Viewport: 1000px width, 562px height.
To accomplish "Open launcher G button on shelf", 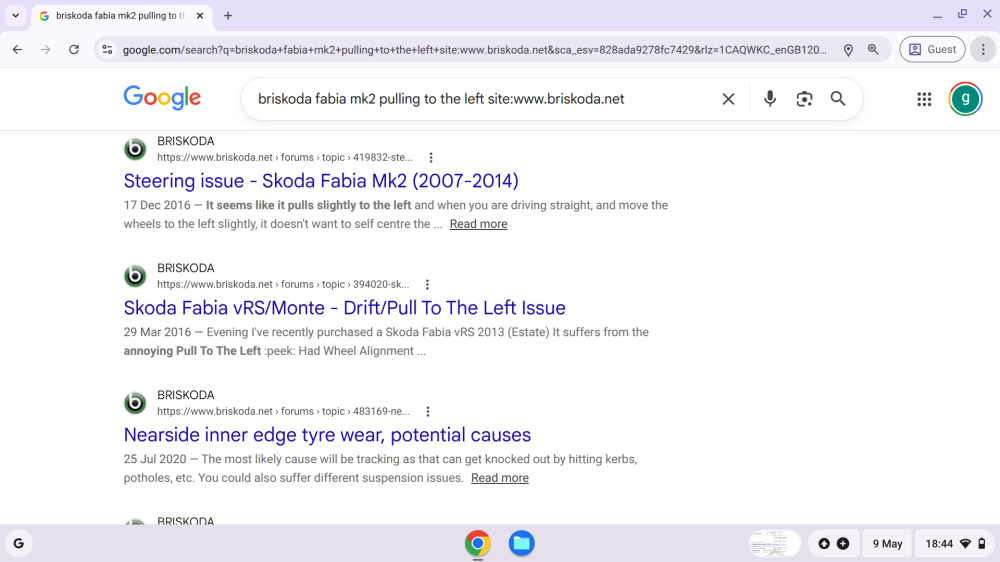I will [18, 544].
